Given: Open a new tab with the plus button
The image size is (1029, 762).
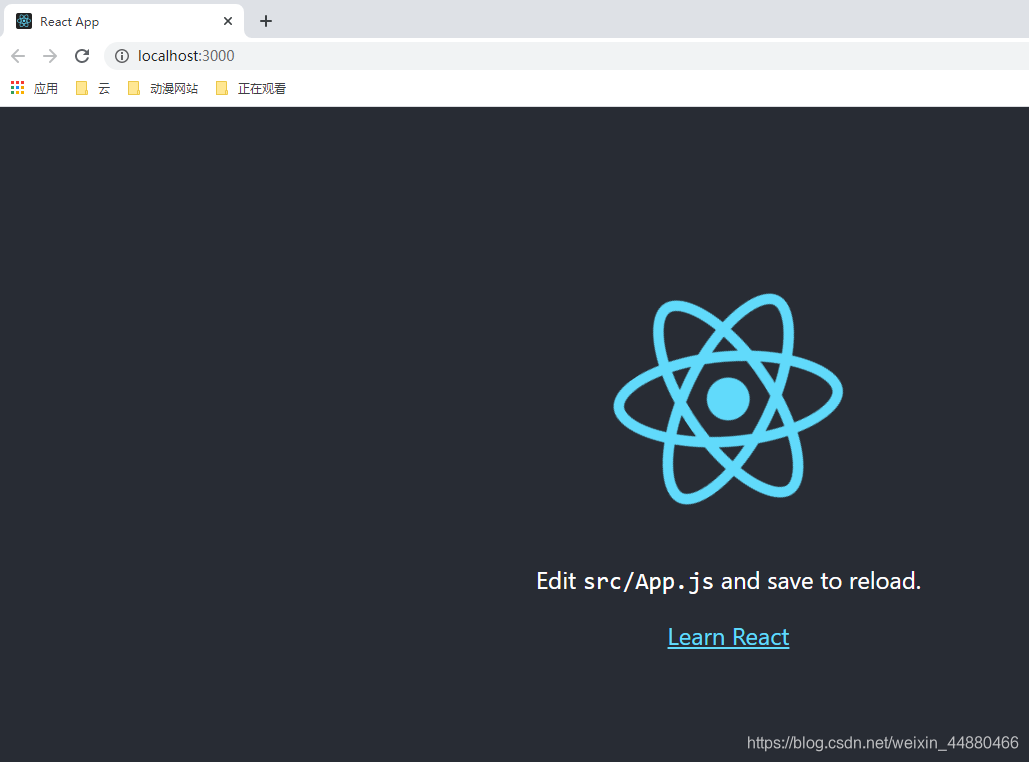Looking at the screenshot, I should (x=265, y=20).
